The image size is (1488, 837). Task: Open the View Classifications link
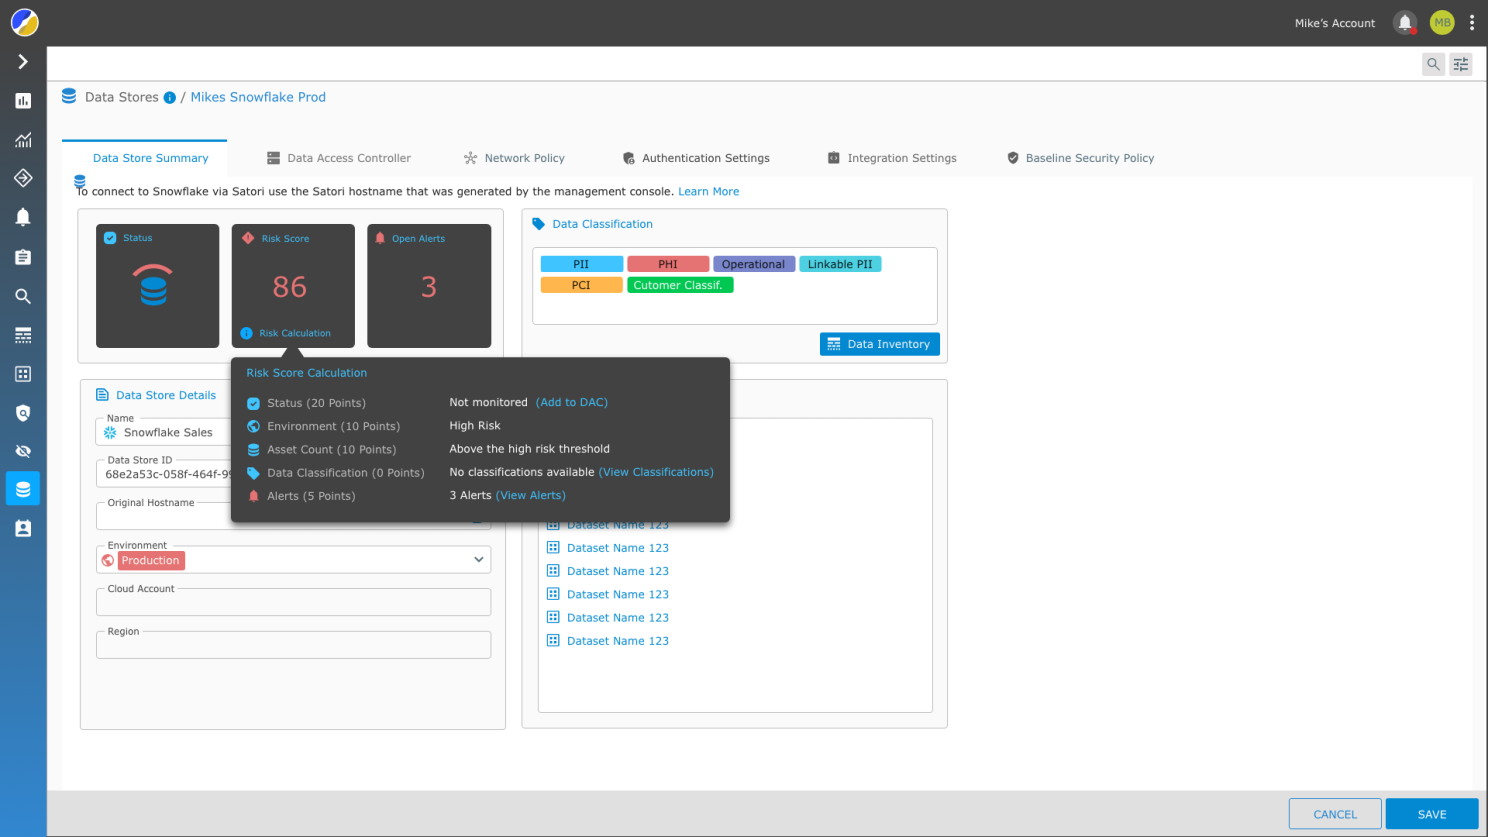pyautogui.click(x=656, y=472)
